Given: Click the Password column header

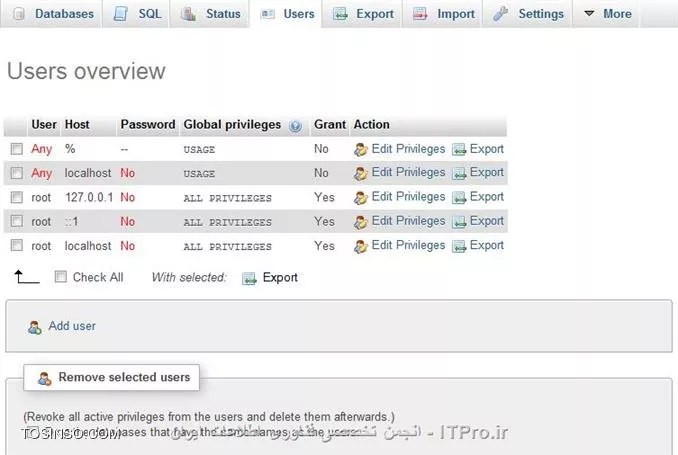Looking at the screenshot, I should click(x=148, y=125).
